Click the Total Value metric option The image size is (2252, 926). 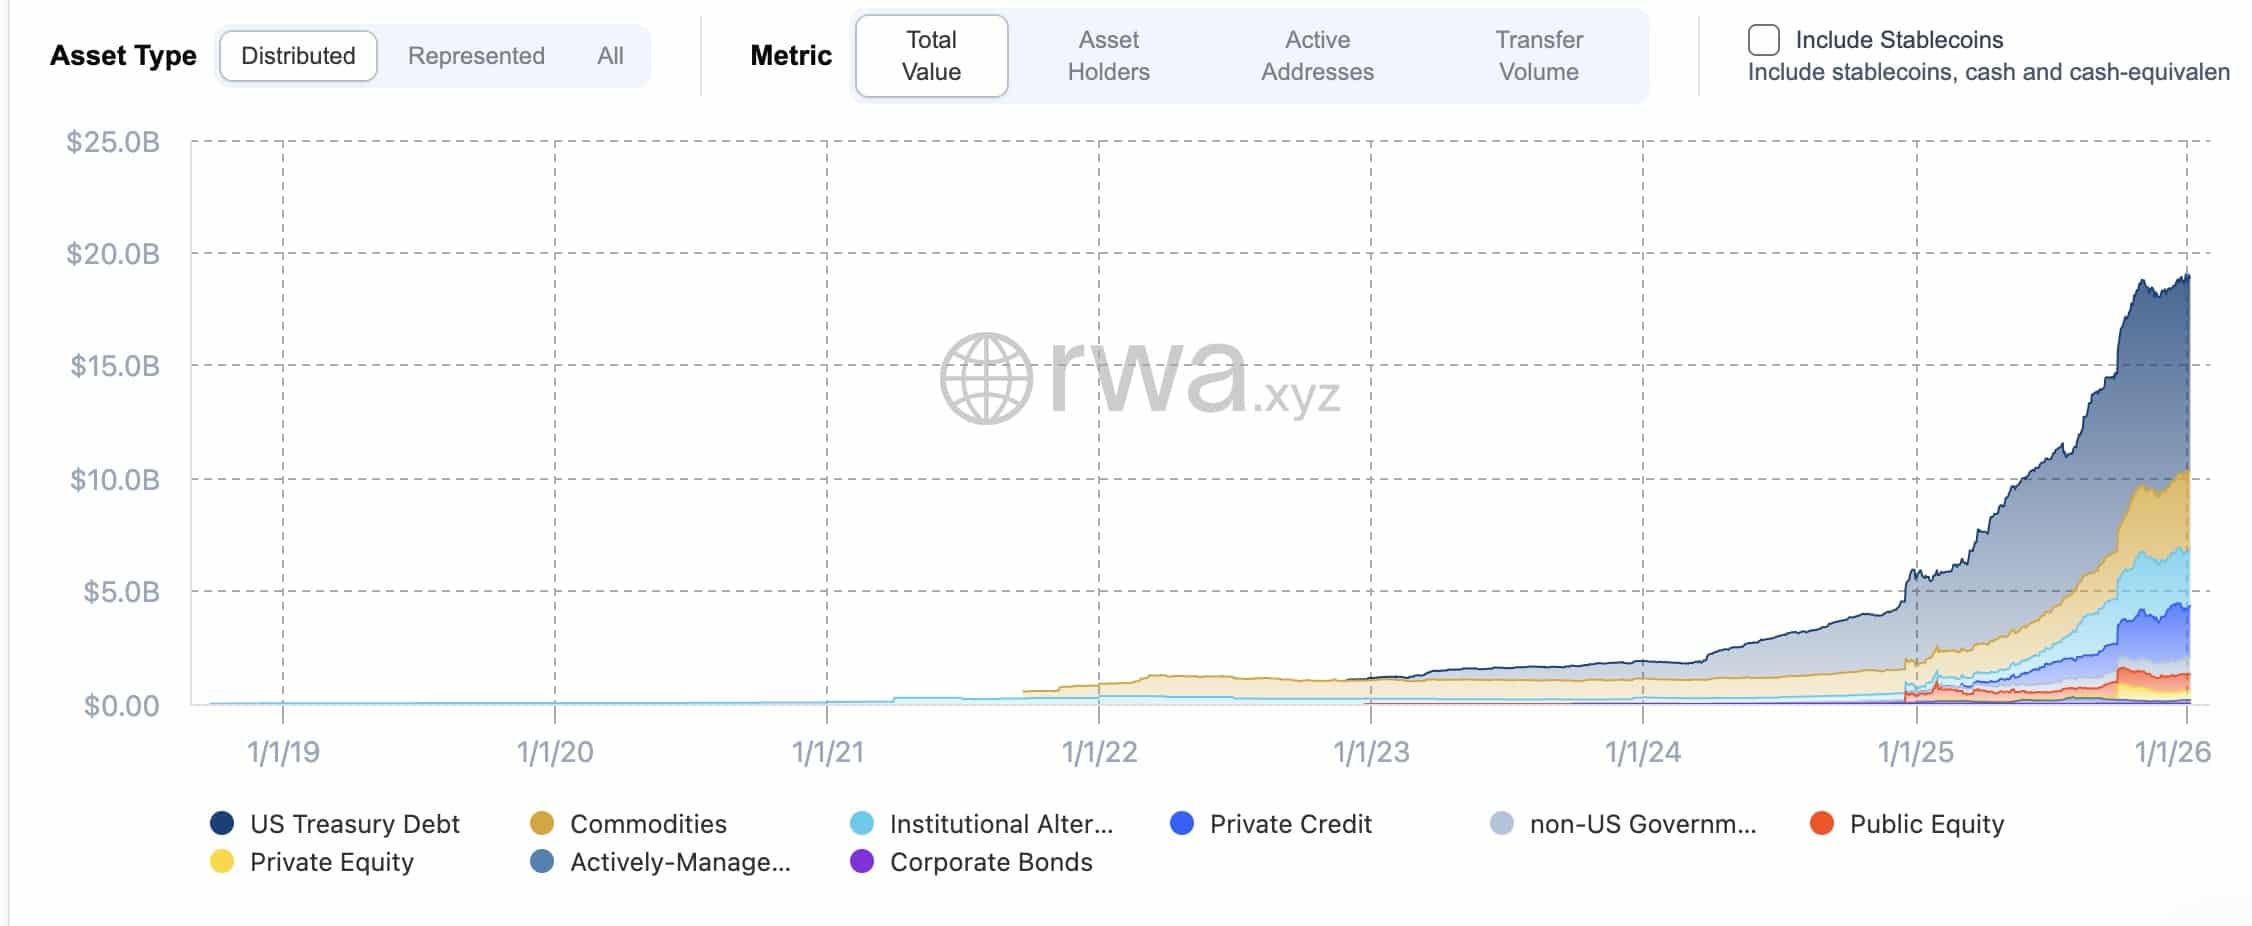pyautogui.click(x=930, y=55)
